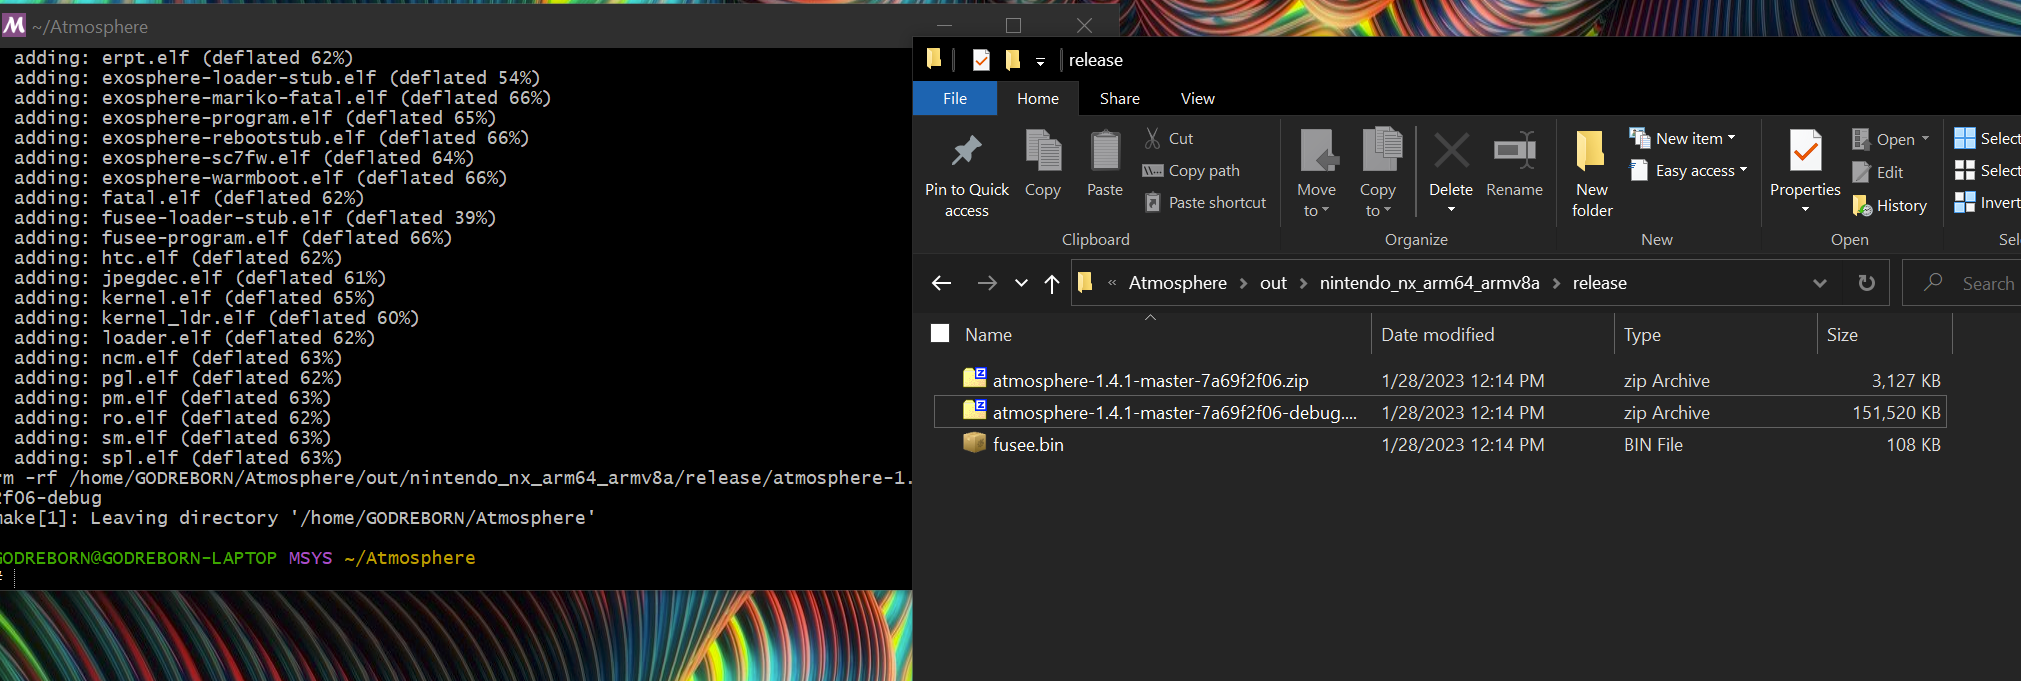
Task: Click the Invert selection icon
Action: point(1965,202)
